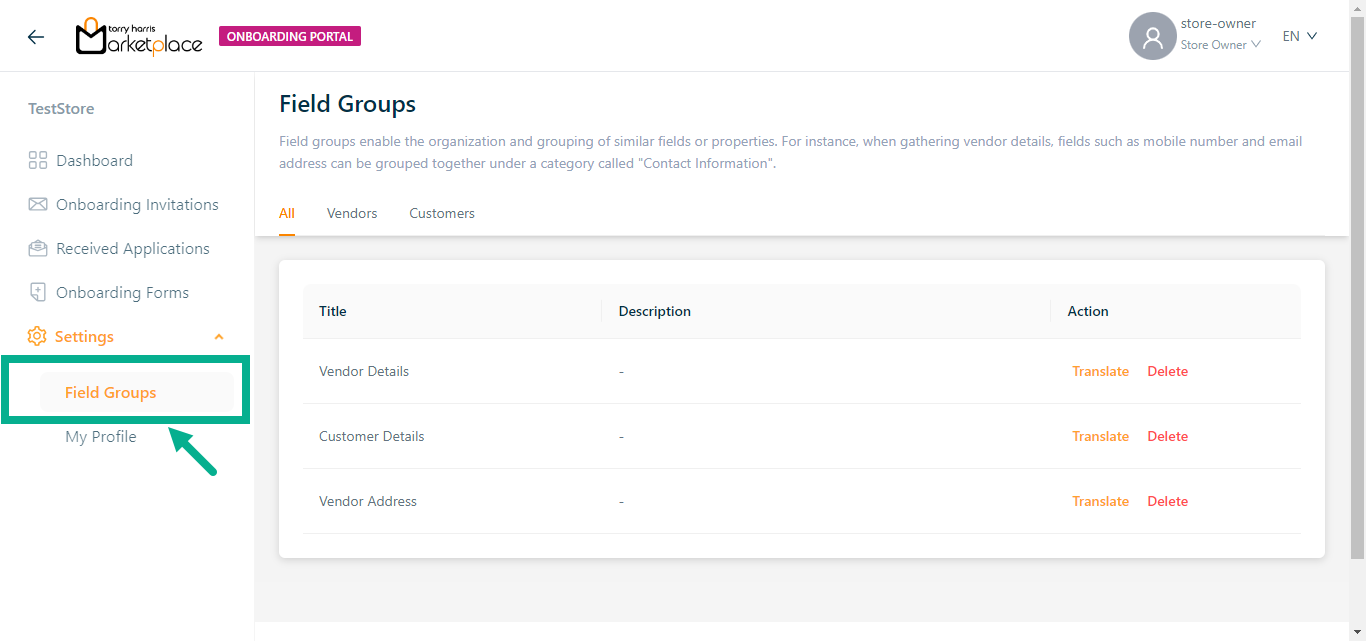Screen dimensions: 1366x641
Task: Click the back arrow icon
Action: click(x=36, y=37)
